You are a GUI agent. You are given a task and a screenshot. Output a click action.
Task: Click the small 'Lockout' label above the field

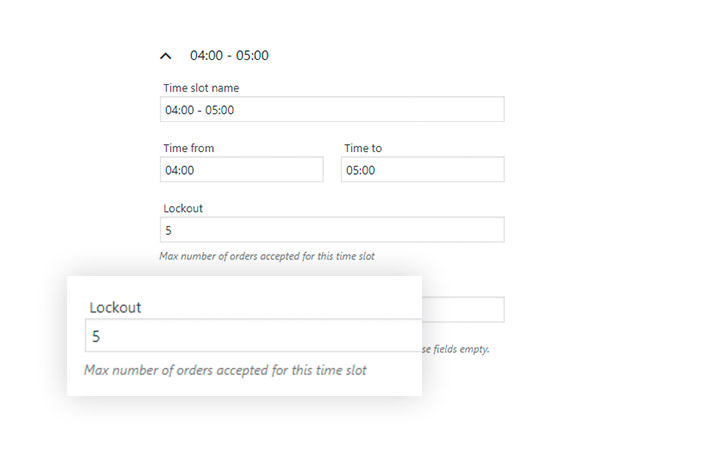(x=183, y=208)
